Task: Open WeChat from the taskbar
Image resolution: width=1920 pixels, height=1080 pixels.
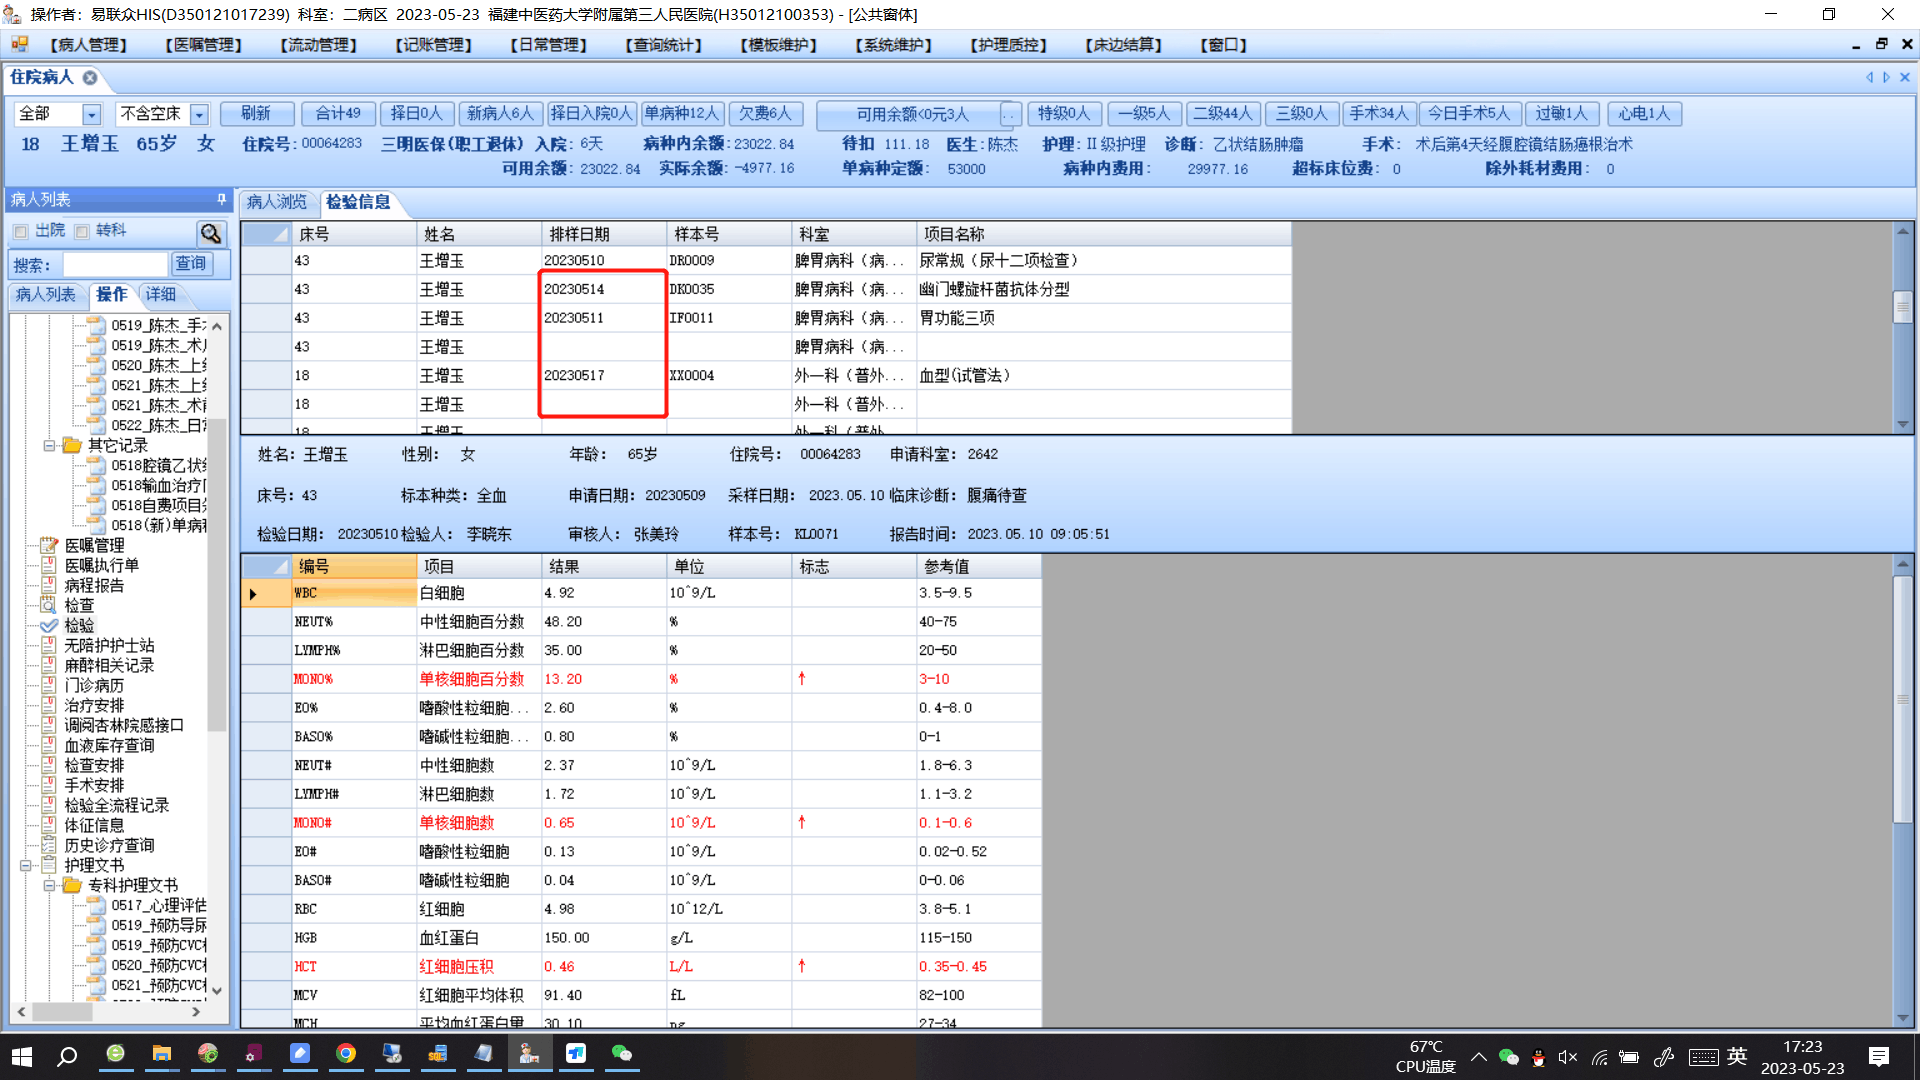Action: tap(622, 1054)
